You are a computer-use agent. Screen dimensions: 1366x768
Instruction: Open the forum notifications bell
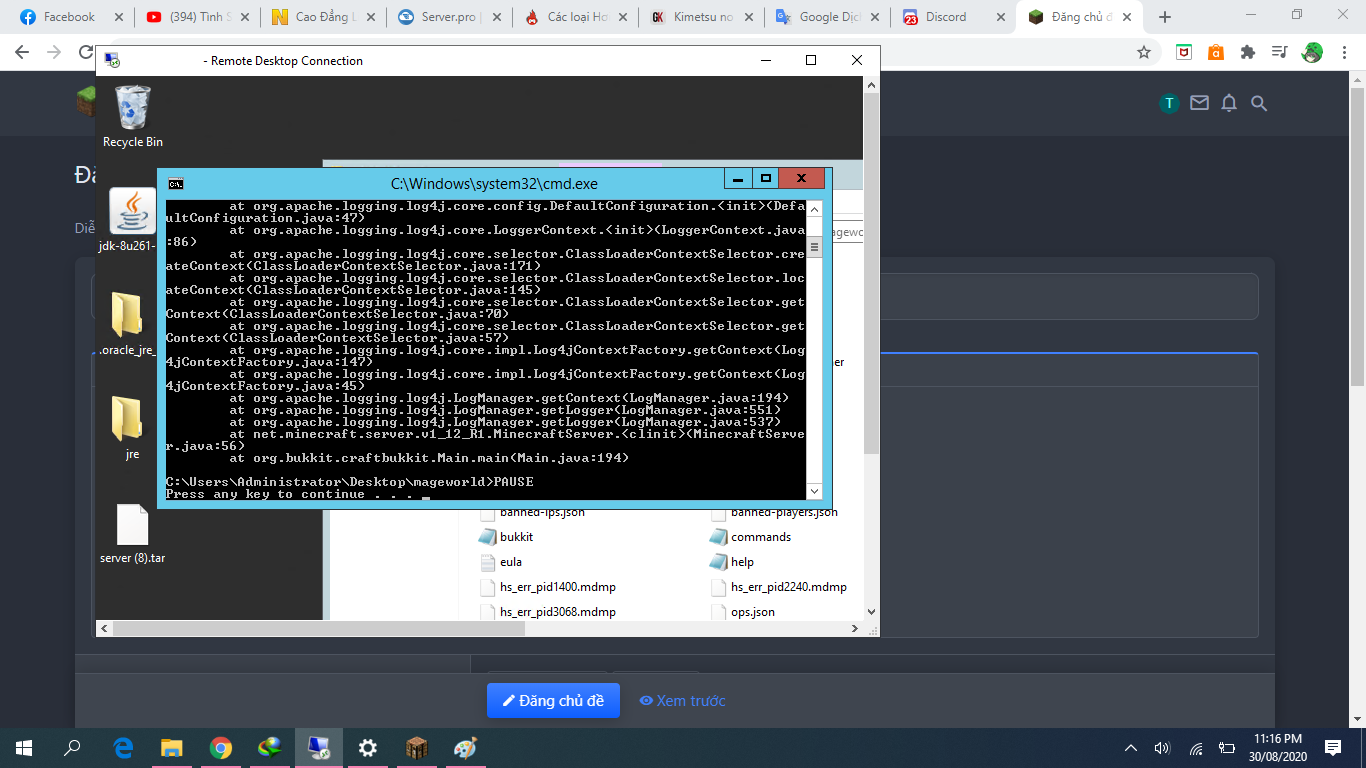1229,103
